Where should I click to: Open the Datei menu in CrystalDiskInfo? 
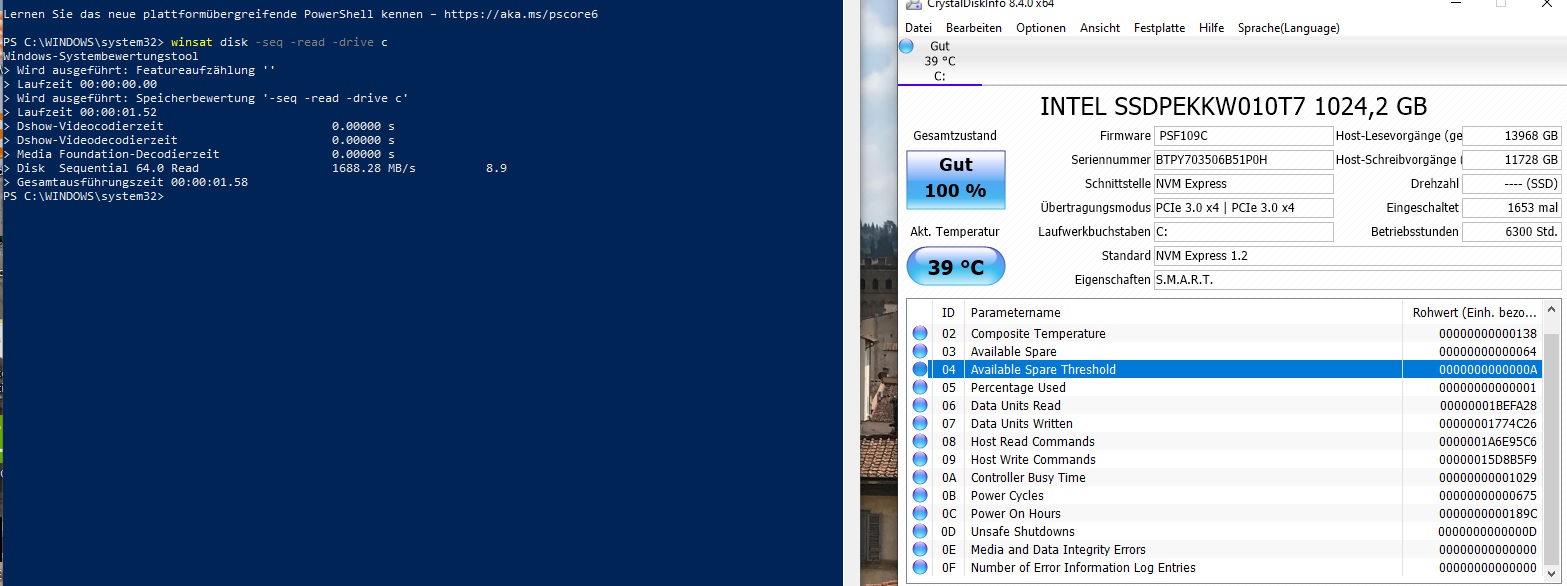pyautogui.click(x=918, y=28)
